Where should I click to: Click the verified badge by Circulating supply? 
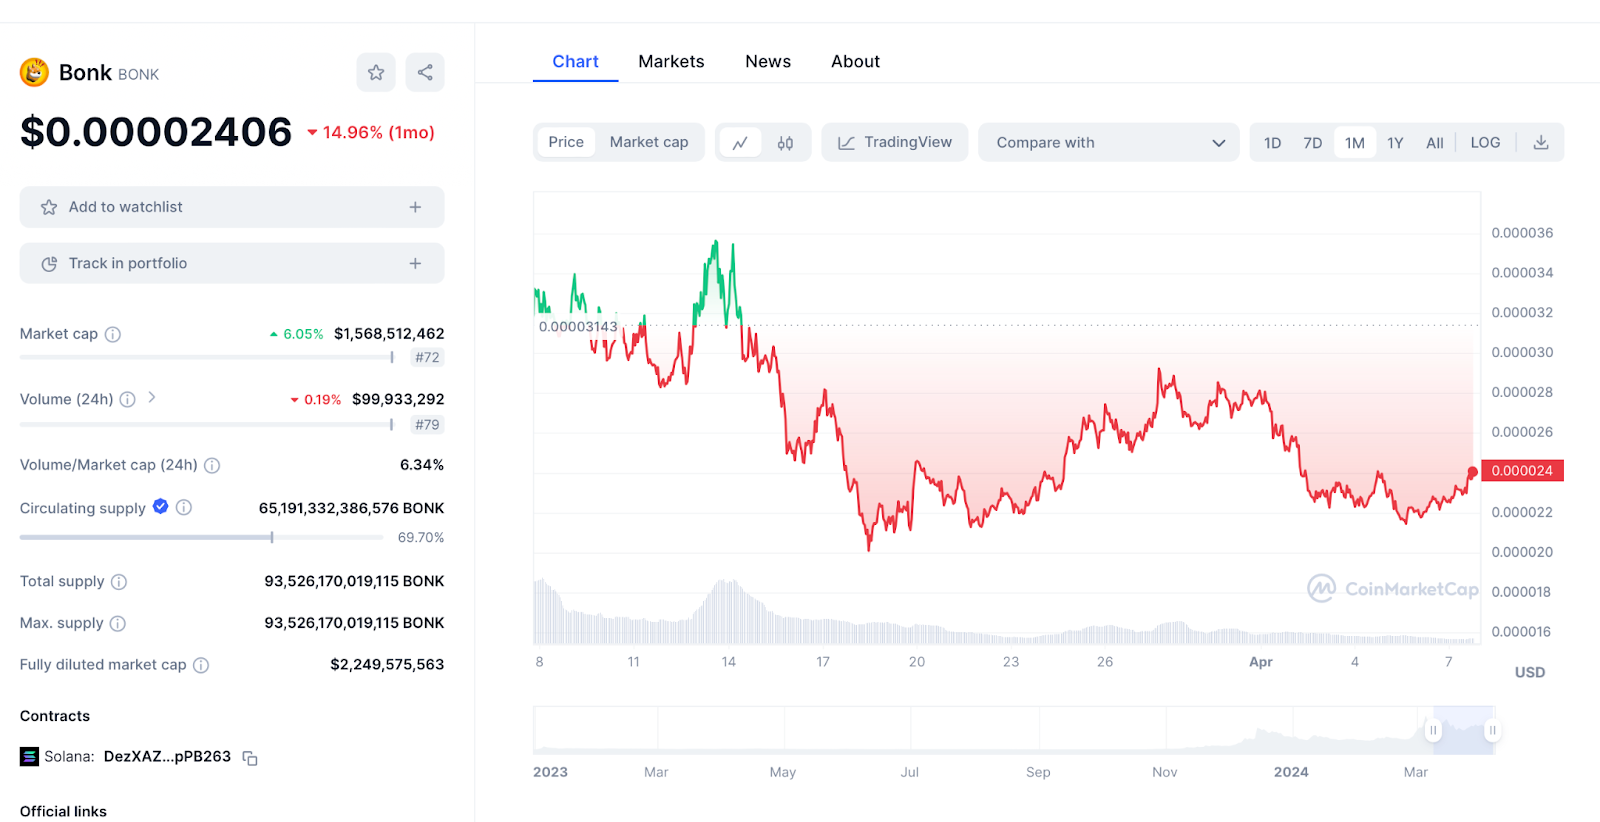click(x=161, y=507)
